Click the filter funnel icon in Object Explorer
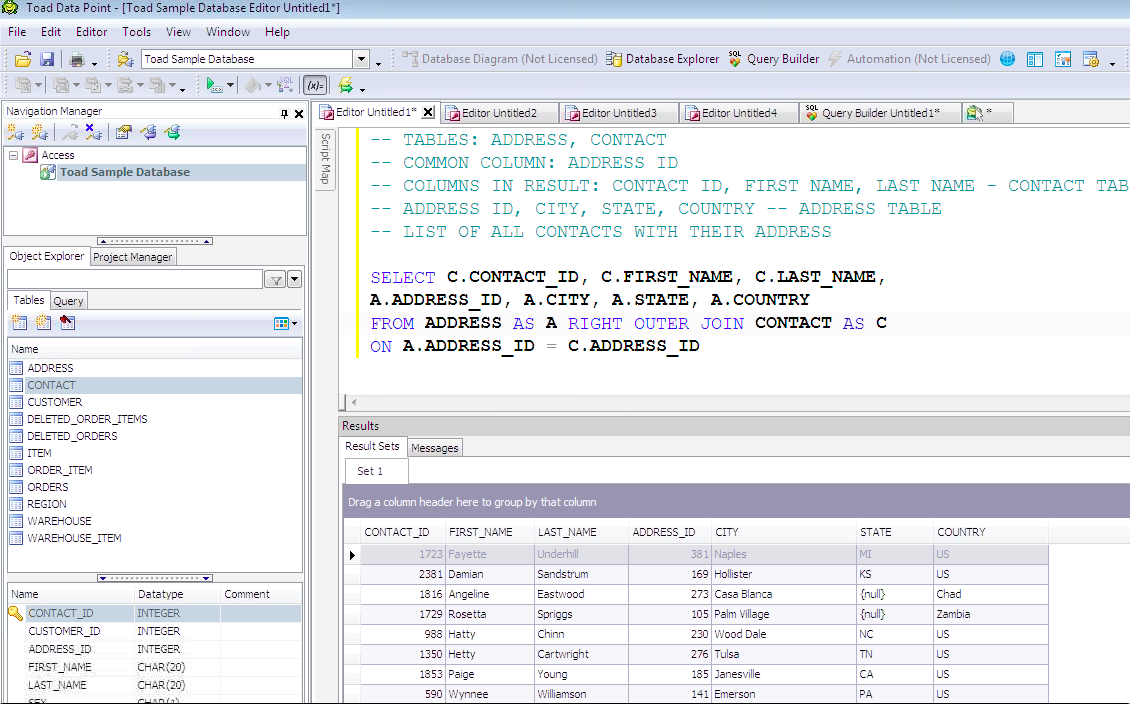Viewport: 1130px width, 704px height. [275, 280]
